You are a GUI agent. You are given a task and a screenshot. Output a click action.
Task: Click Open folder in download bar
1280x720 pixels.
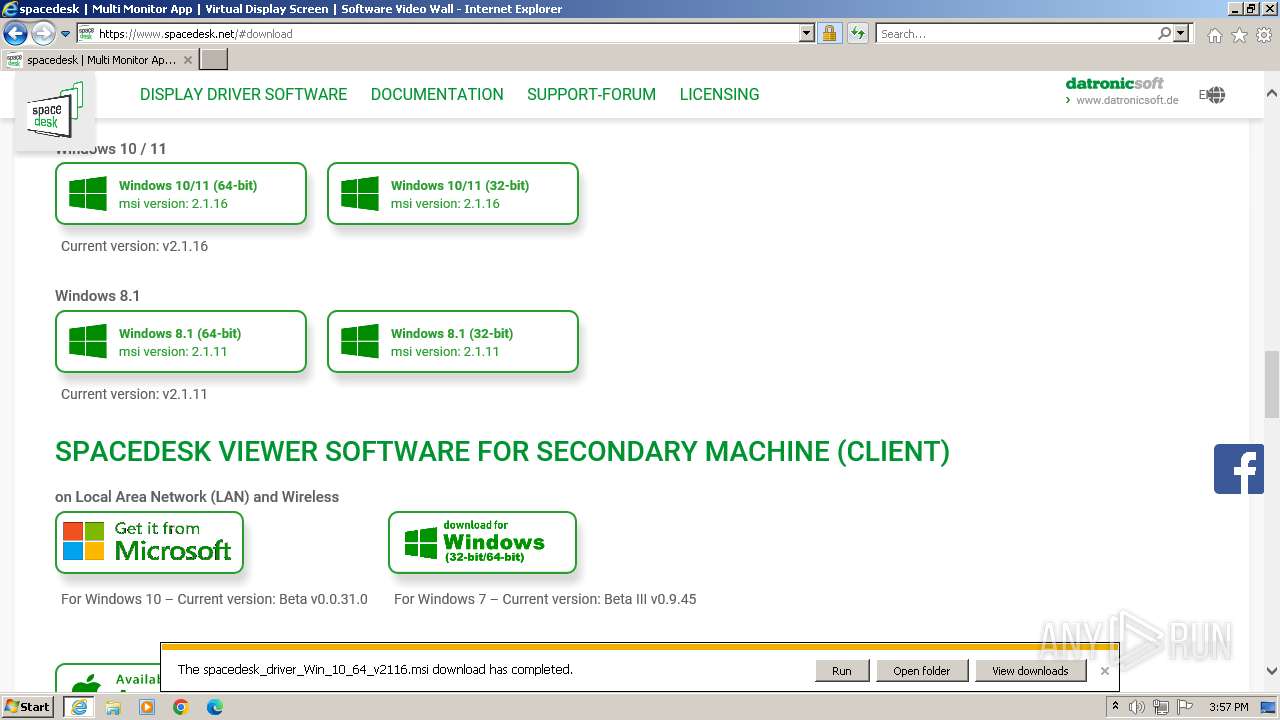(922, 671)
